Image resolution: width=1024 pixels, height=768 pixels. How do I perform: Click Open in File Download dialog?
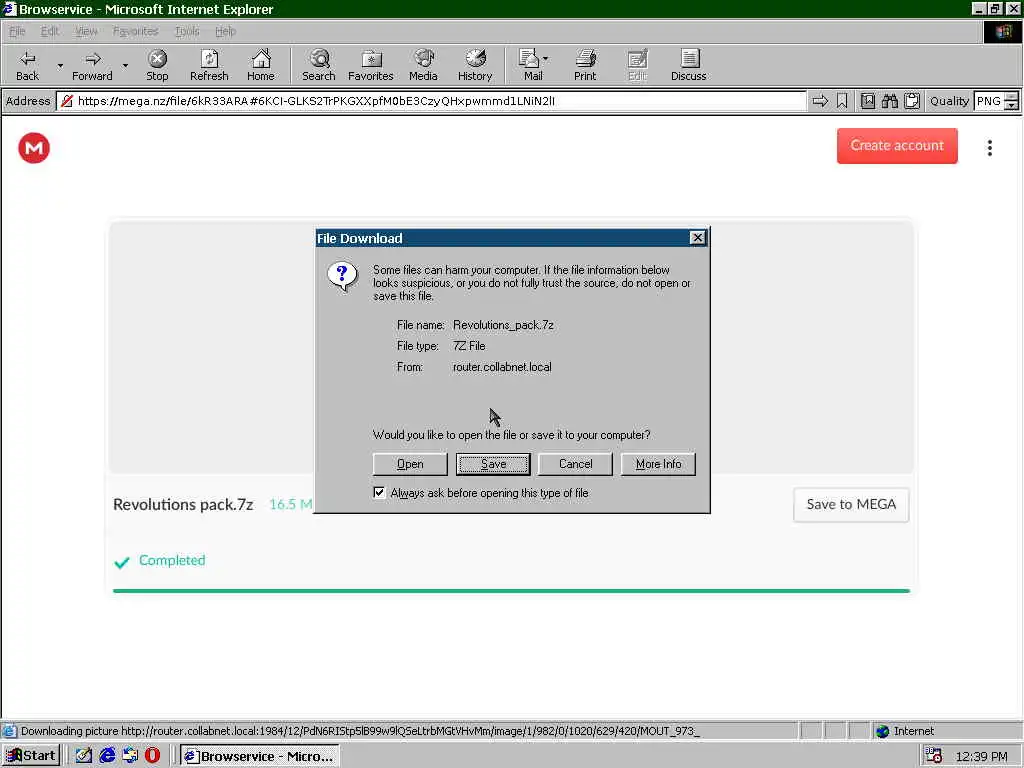pyautogui.click(x=410, y=464)
